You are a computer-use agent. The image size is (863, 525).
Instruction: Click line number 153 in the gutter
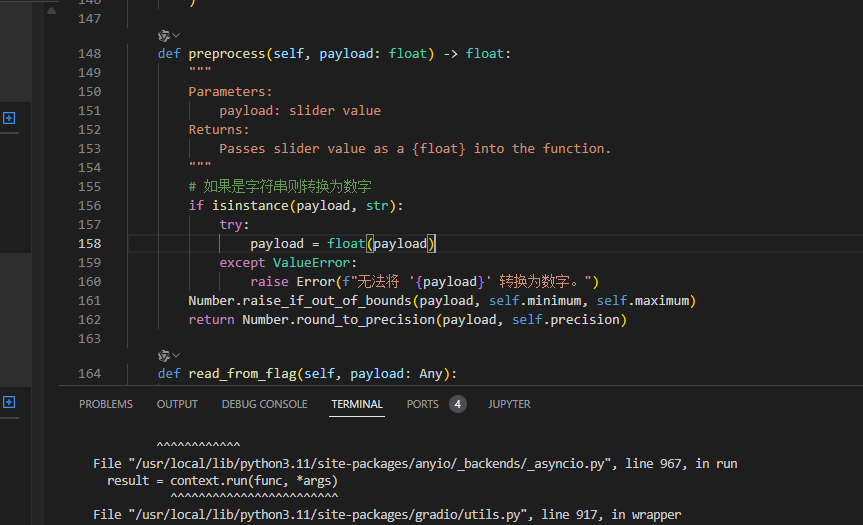[x=89, y=149]
